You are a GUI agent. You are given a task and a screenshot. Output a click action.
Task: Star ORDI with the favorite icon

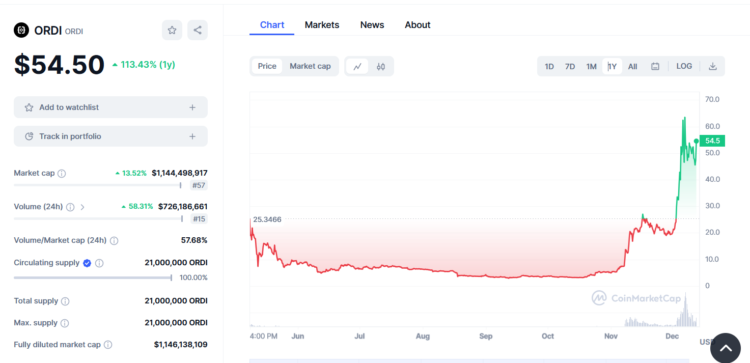[x=172, y=30]
